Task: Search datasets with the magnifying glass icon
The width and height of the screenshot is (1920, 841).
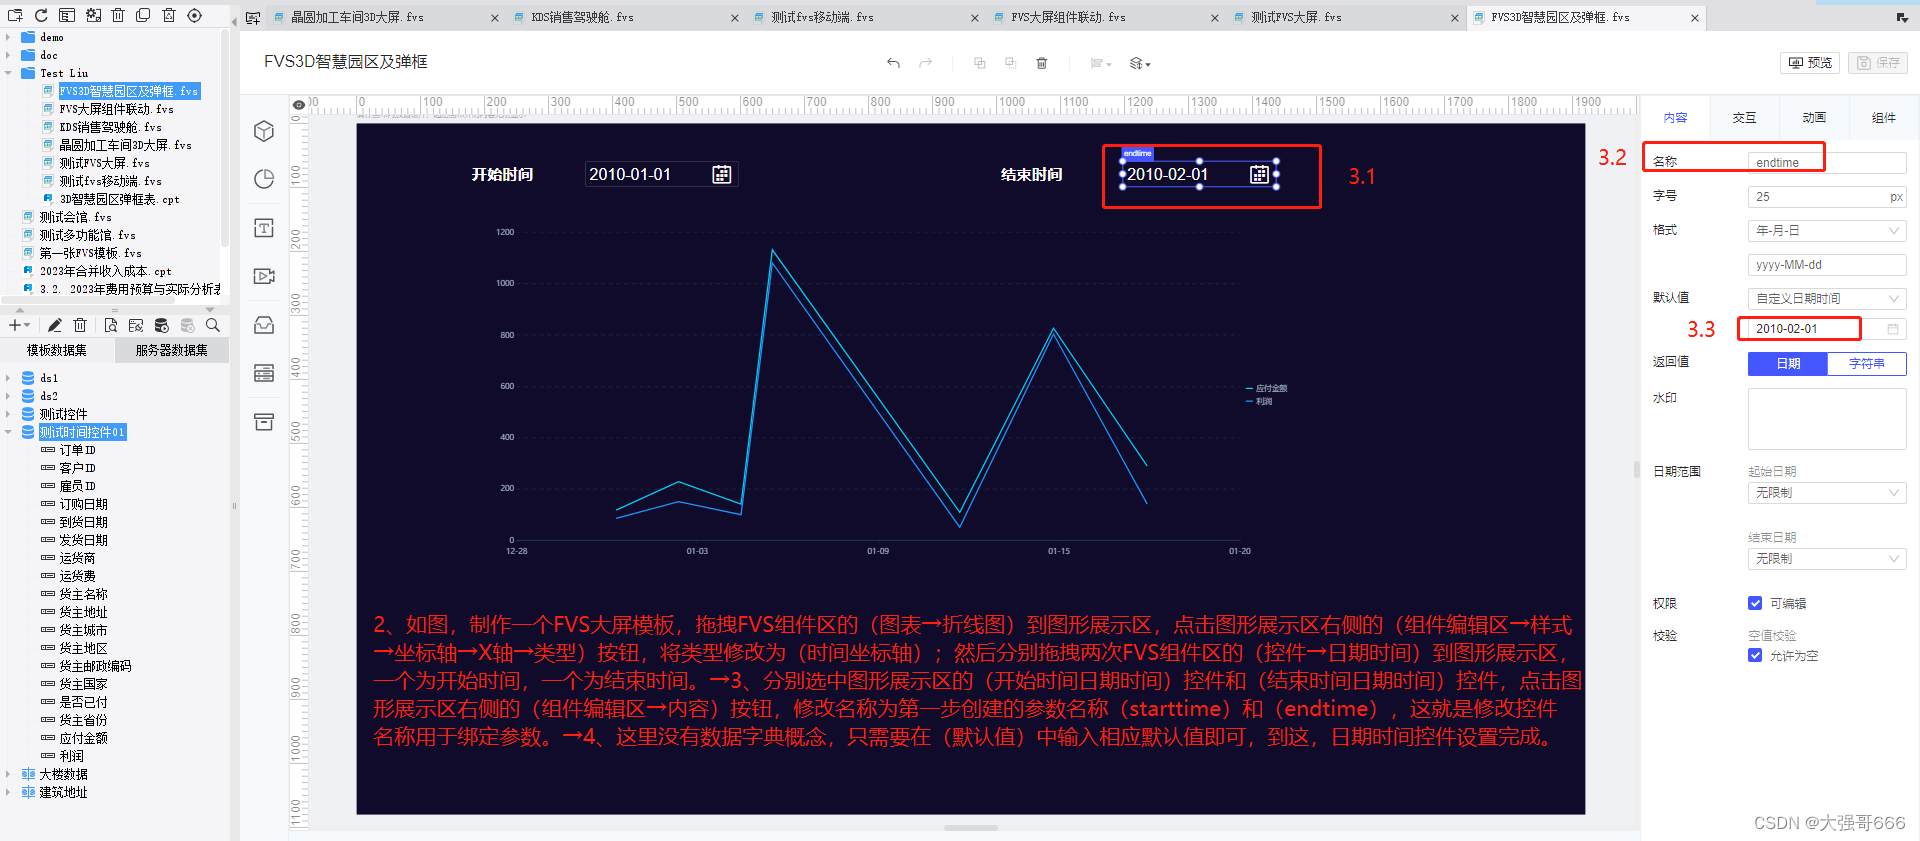Action: coord(213,325)
